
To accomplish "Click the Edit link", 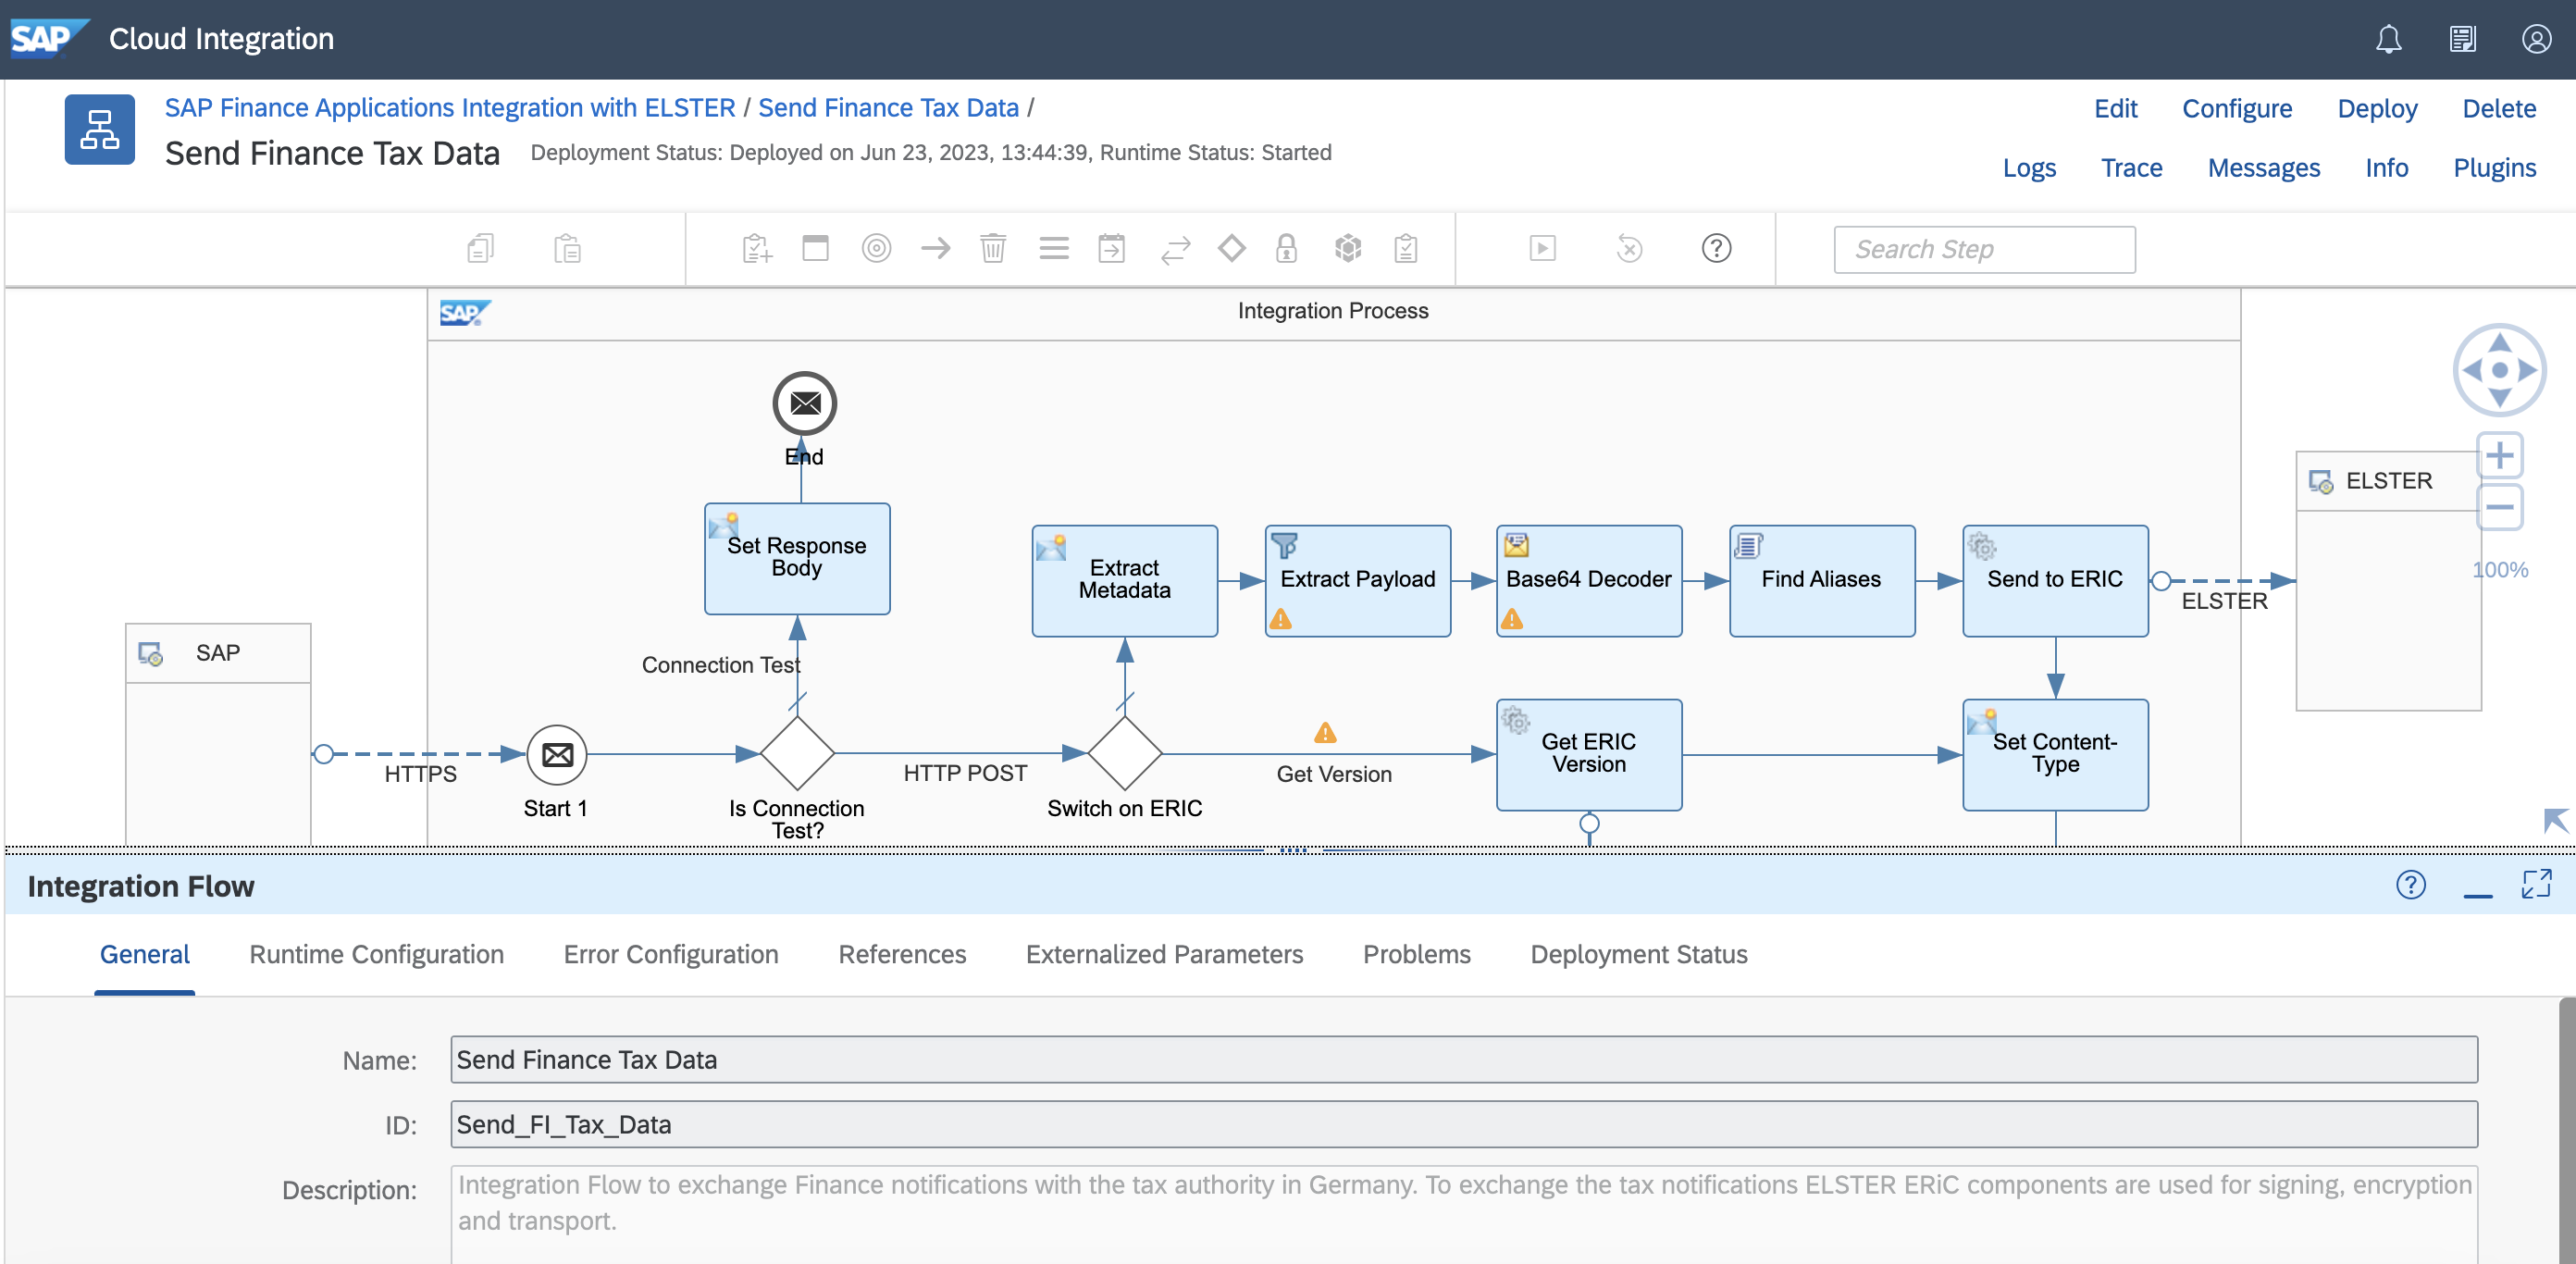I will click(x=2115, y=108).
